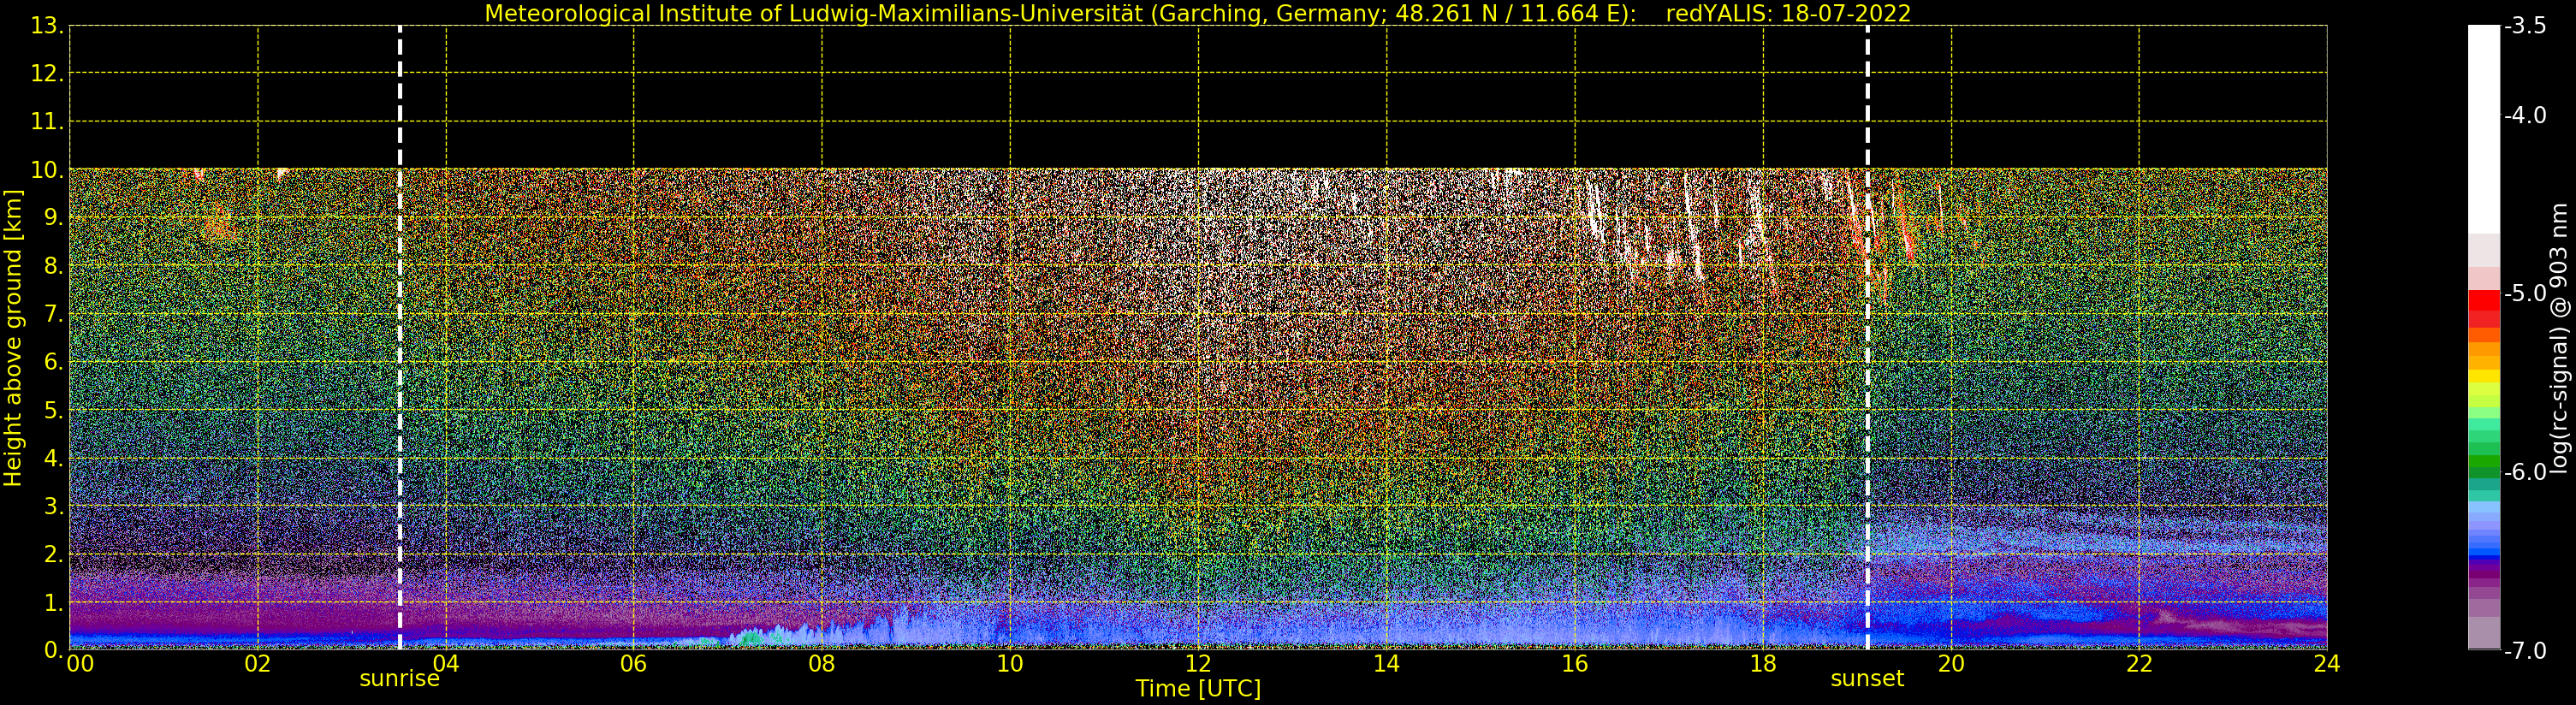Click the colorbar tick label '-7.0'
The width and height of the screenshot is (2576, 705).
coord(2525,650)
